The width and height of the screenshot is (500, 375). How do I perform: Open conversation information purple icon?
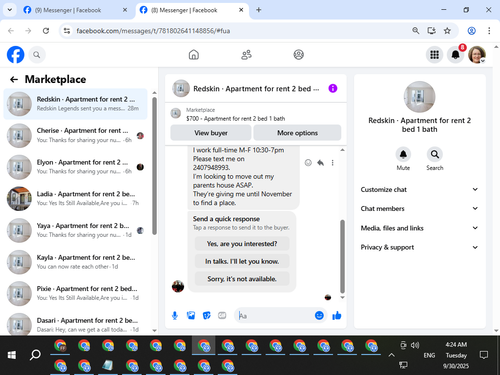(x=333, y=88)
